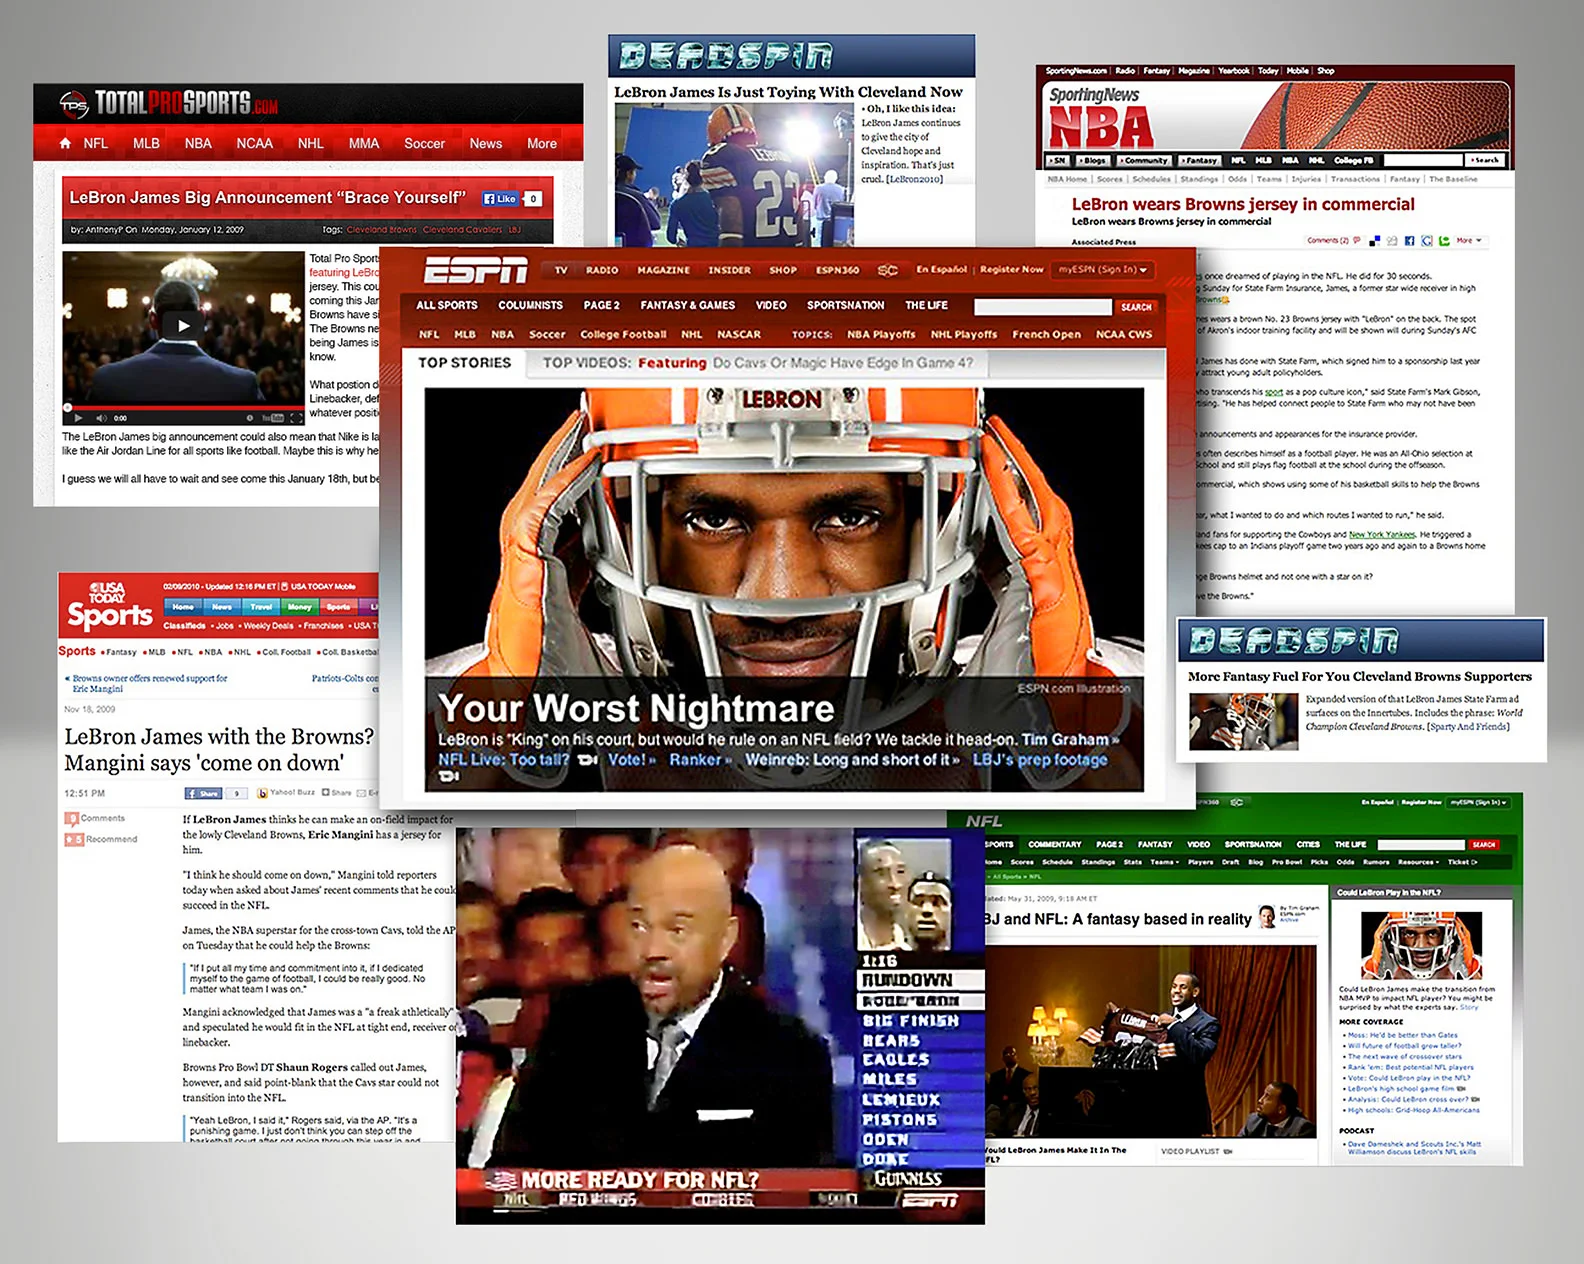Click the Cleveland Browns tag on TotalProSports
This screenshot has height=1264, width=1584.
[x=382, y=230]
